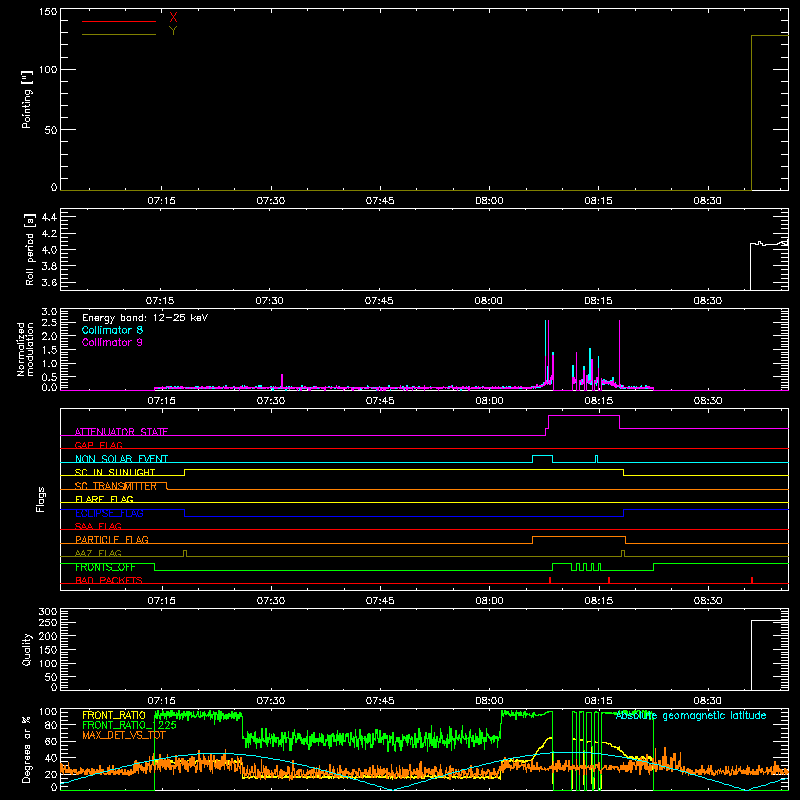
Task: Select the orange MAX_DET_VS_TOT legend entry
Action: (x=123, y=735)
